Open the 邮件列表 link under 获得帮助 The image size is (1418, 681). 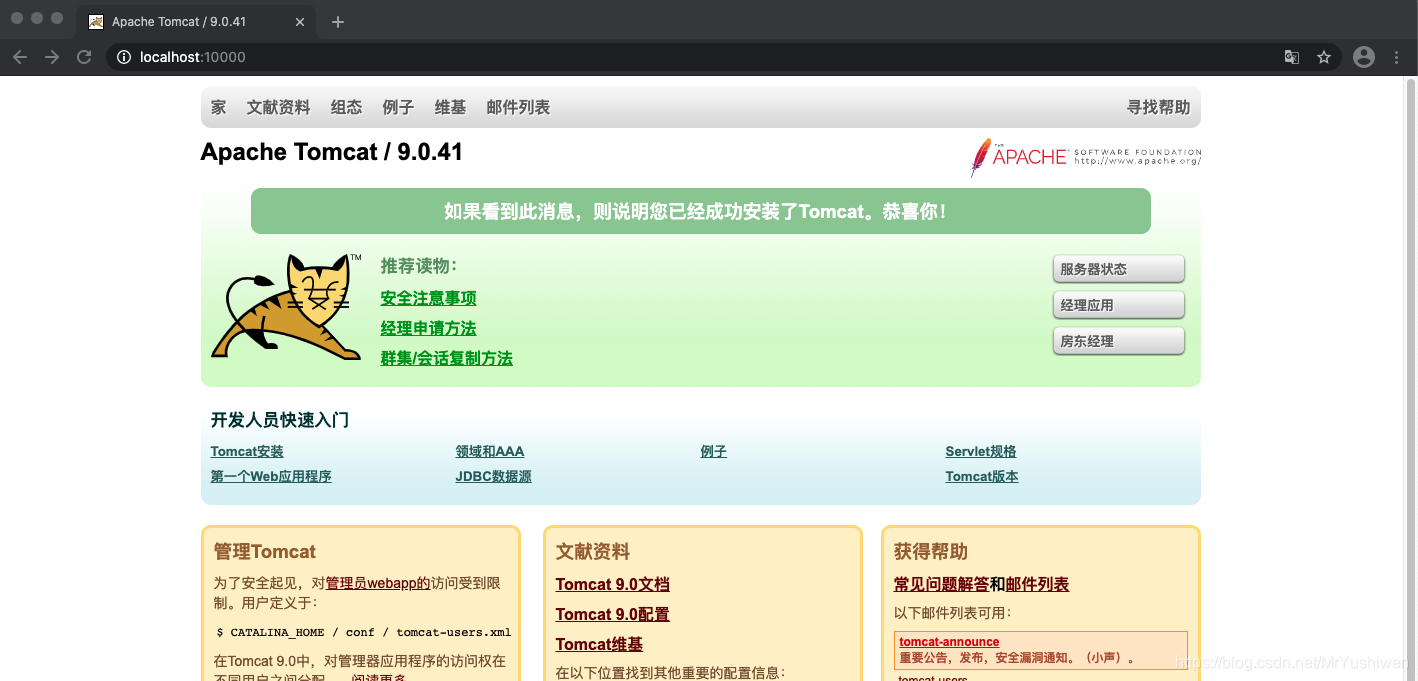click(1037, 584)
